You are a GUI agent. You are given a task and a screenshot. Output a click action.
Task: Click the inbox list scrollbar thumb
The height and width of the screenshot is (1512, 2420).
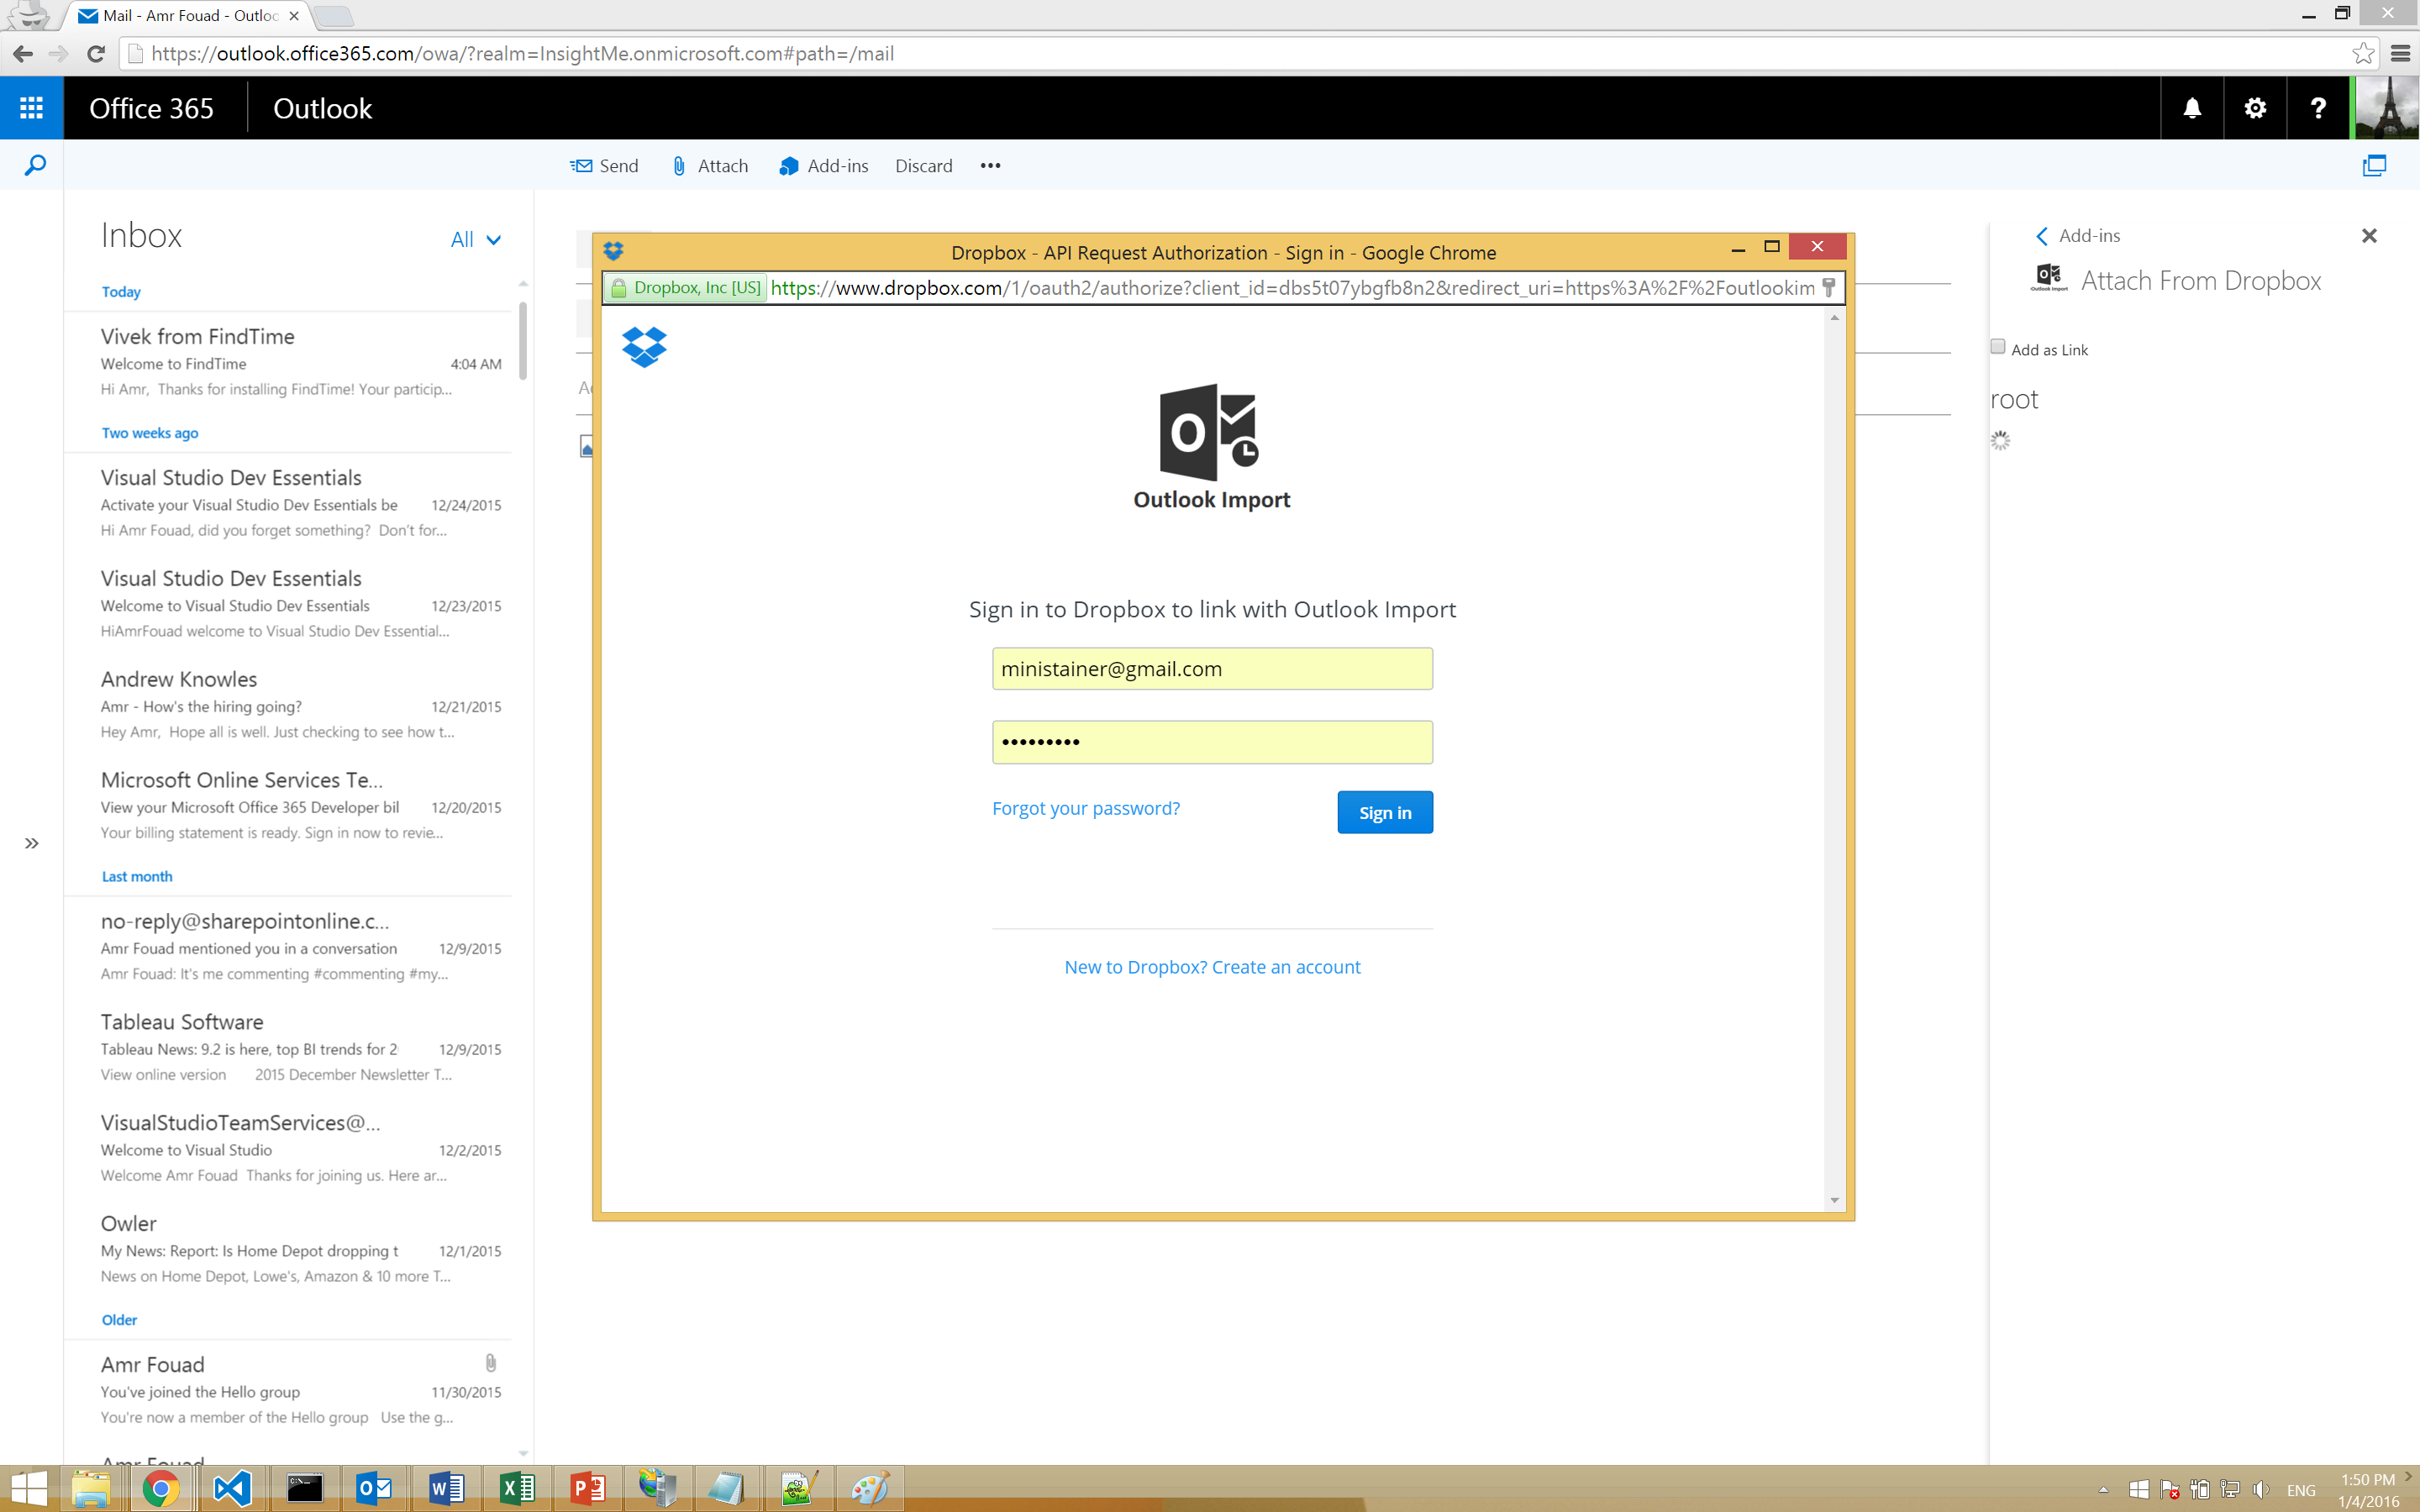click(x=522, y=340)
